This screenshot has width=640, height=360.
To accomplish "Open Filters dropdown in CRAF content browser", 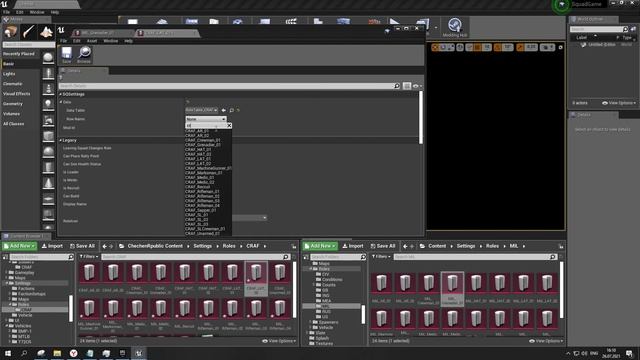I will (x=89, y=257).
